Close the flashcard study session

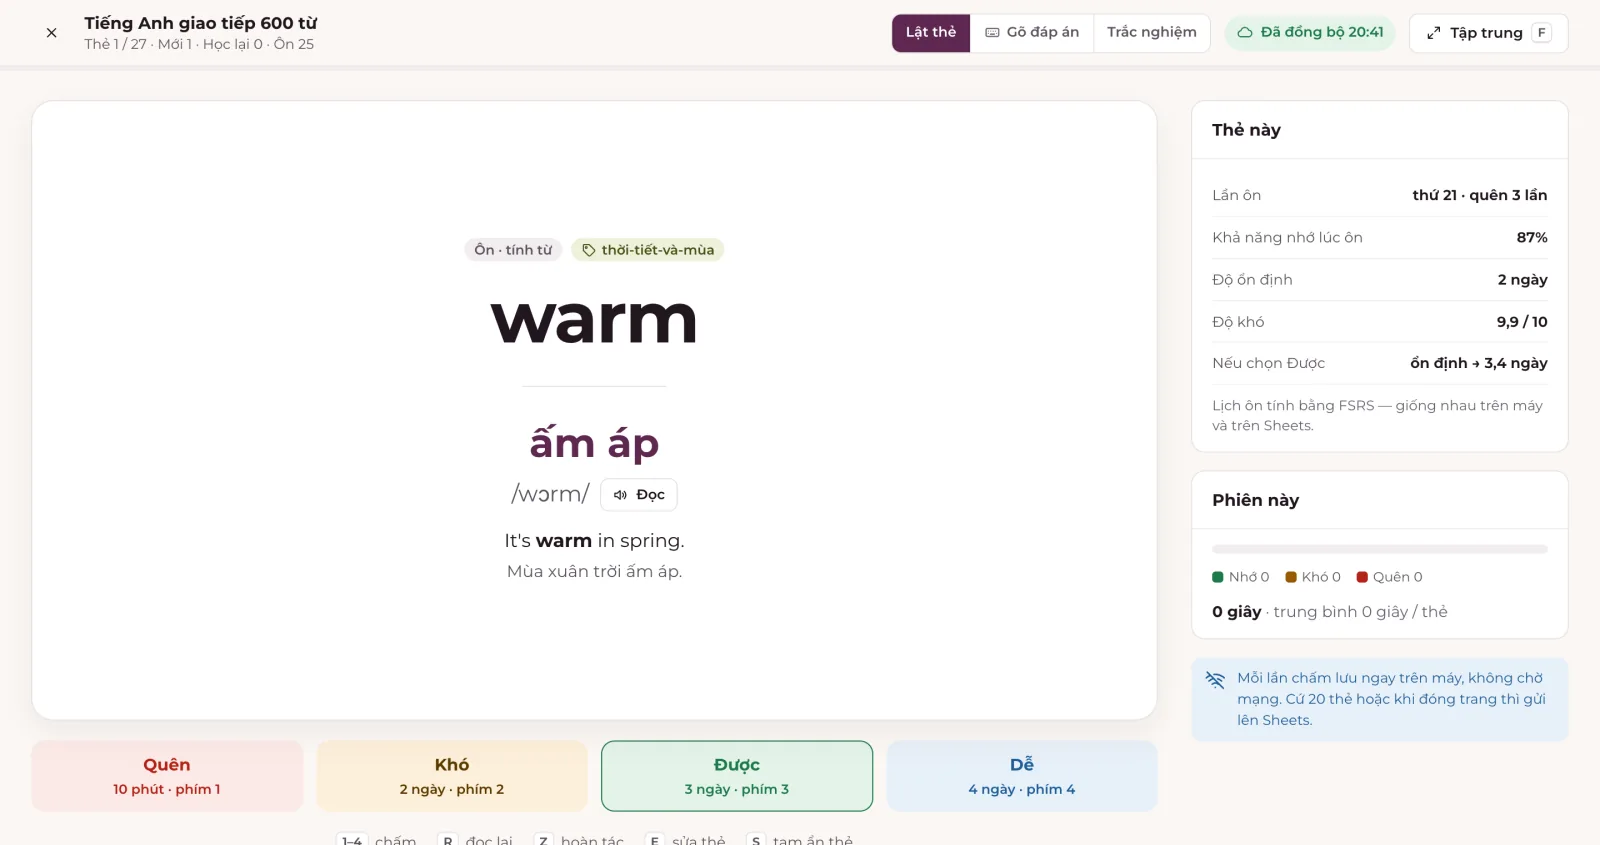click(x=51, y=33)
